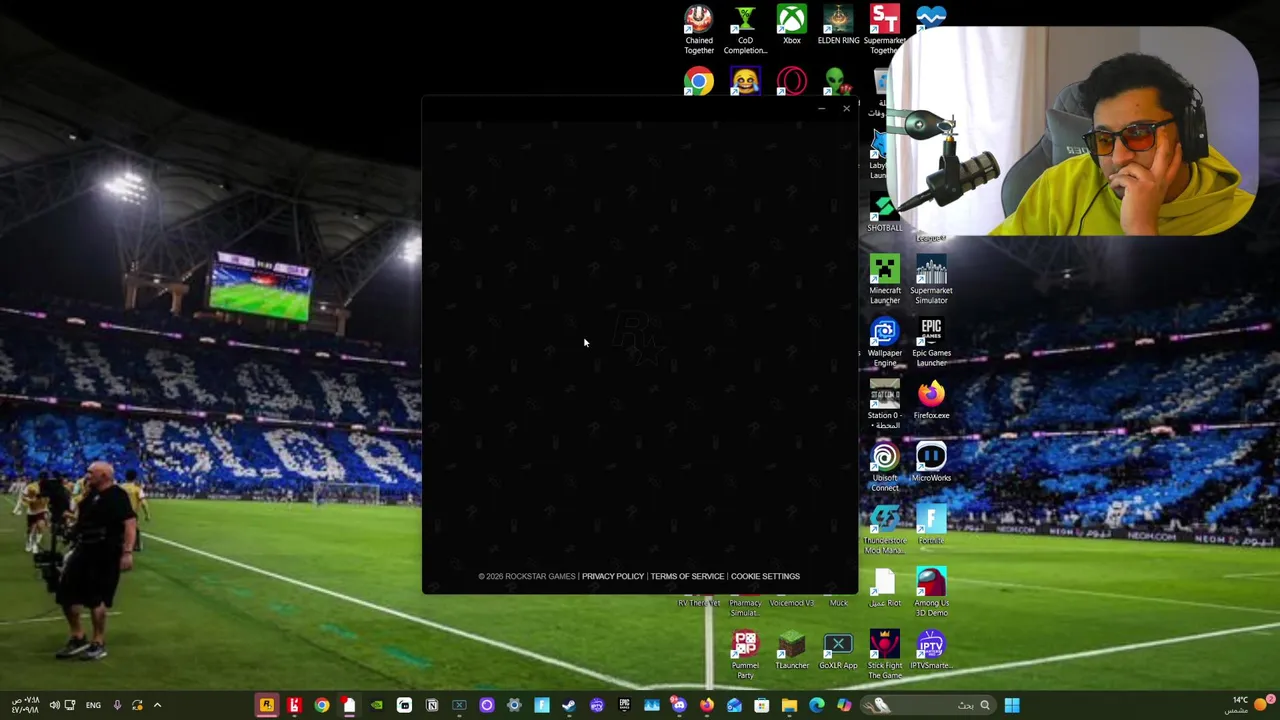Open Supermarket Simulator desktop shortcut
Screen dimensions: 1280x720
[x=931, y=280]
